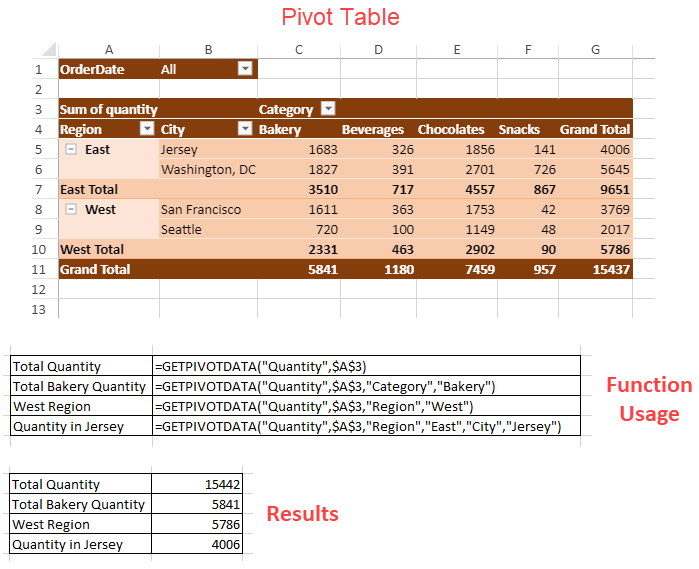Click East Total grand value 9651

pyautogui.click(x=595, y=190)
